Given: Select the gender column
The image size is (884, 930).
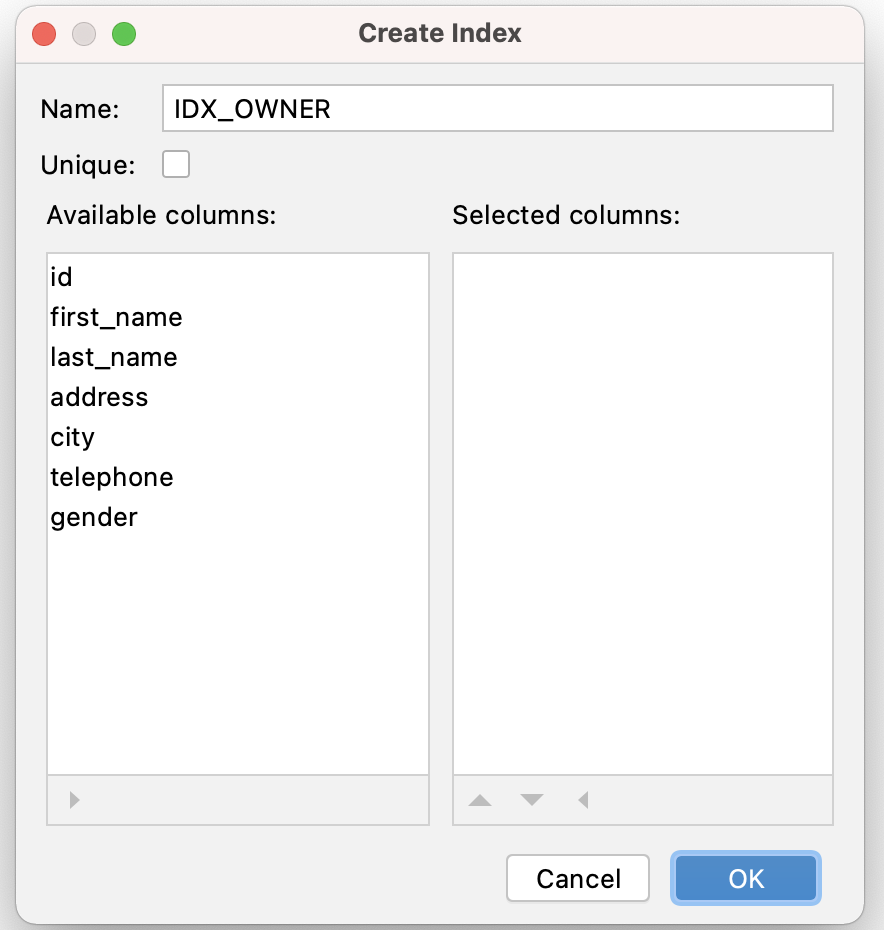Looking at the screenshot, I should [x=238, y=517].
